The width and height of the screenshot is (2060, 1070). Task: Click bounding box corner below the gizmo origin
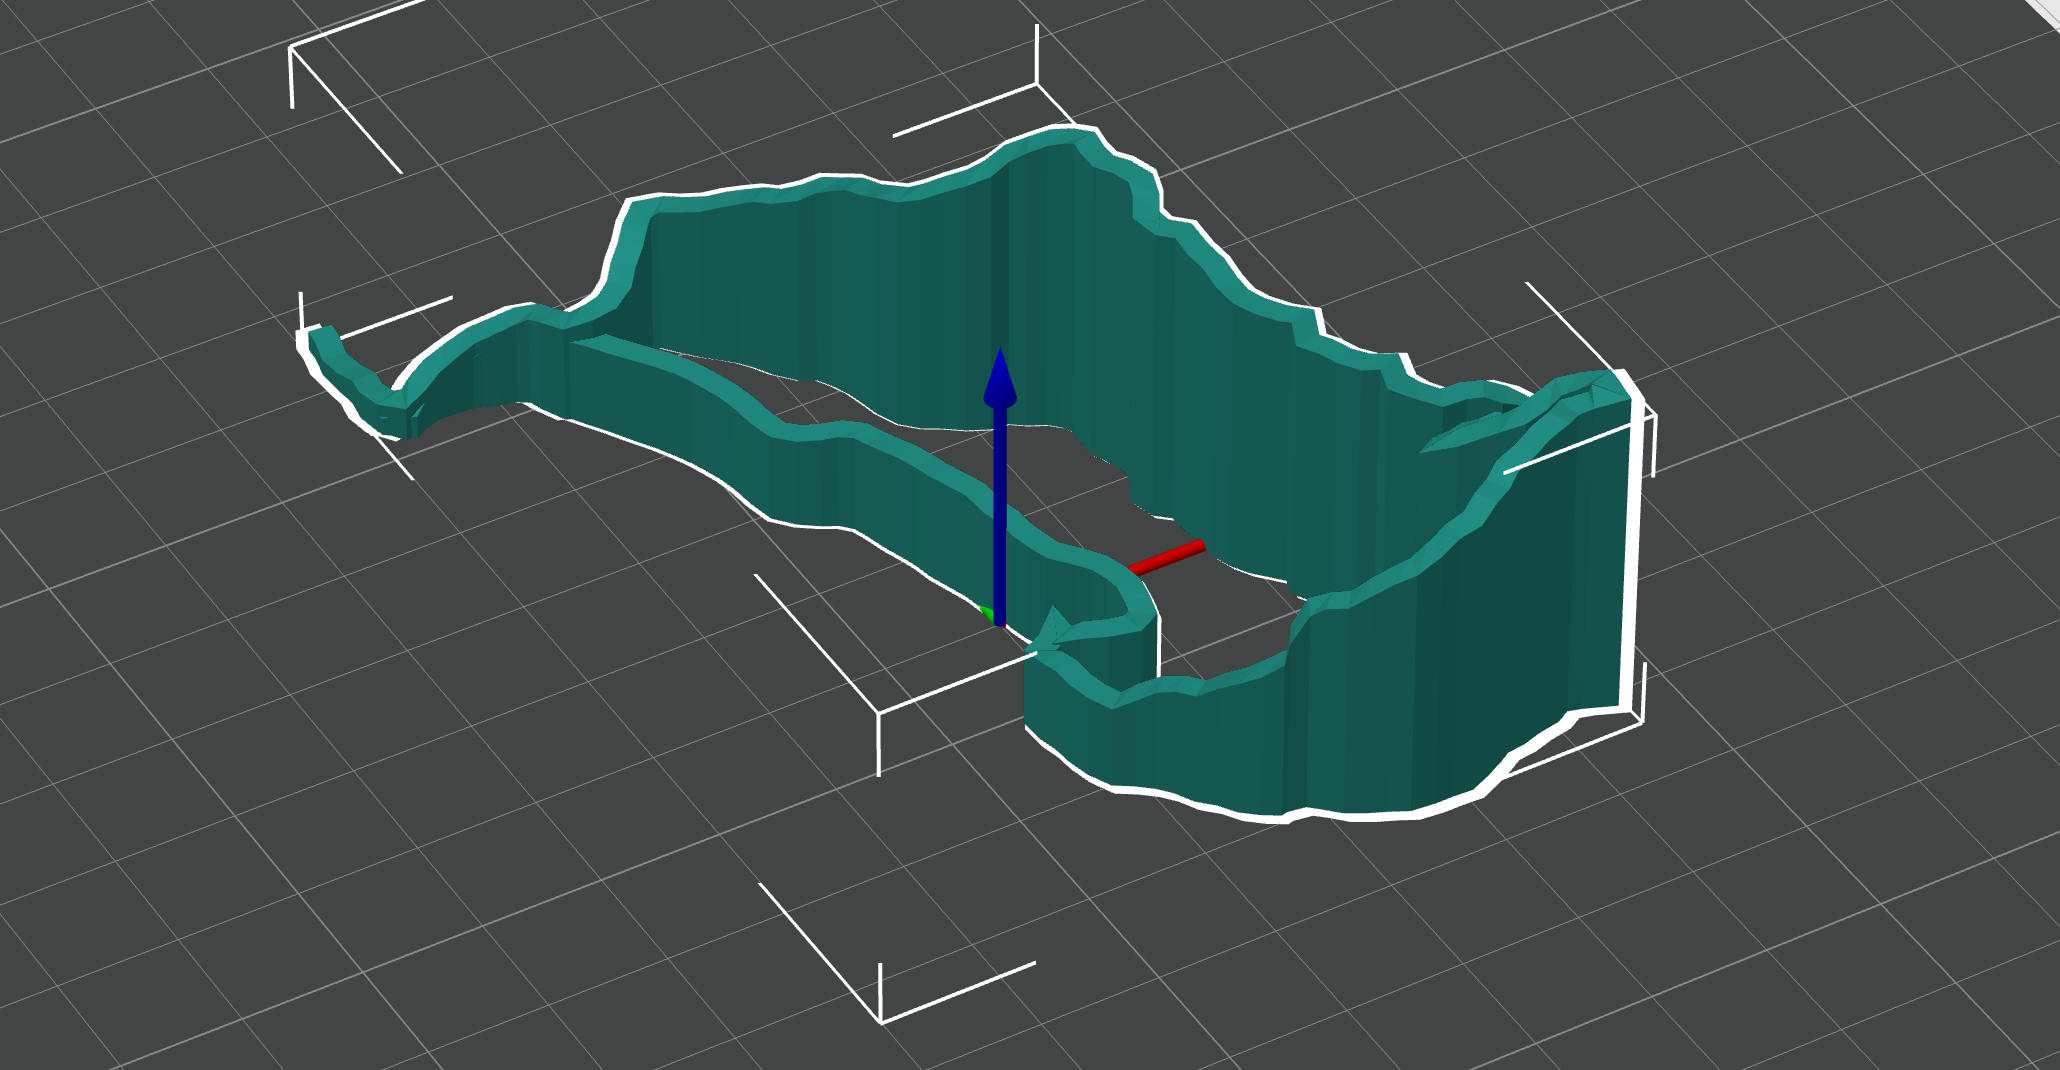(x=878, y=713)
